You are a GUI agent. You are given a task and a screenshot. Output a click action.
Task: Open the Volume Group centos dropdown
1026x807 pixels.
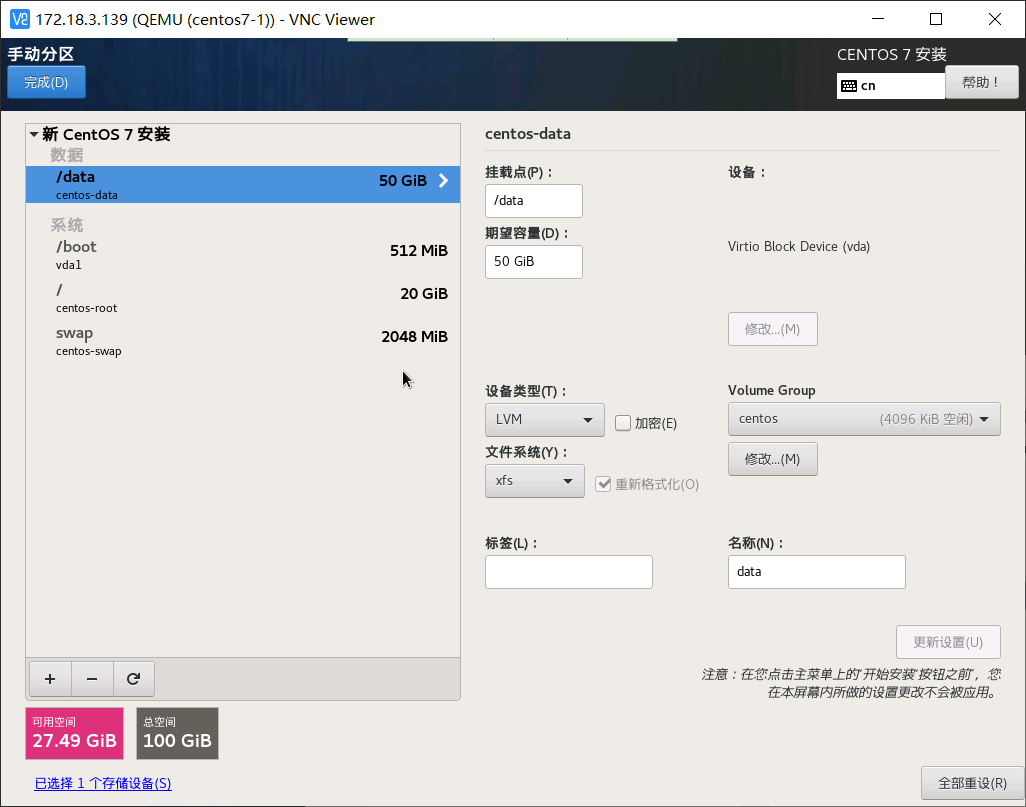(864, 419)
